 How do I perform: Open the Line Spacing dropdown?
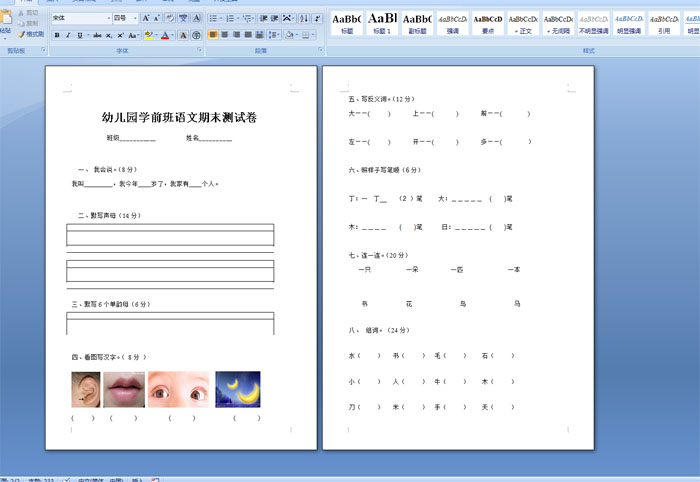pyautogui.click(x=274, y=35)
